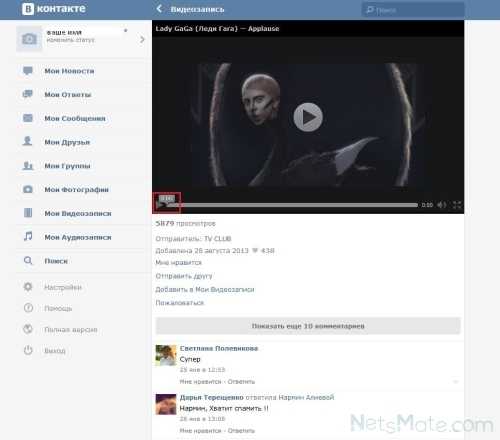
Task: Click the heart likes count 438
Action: [x=263, y=250]
